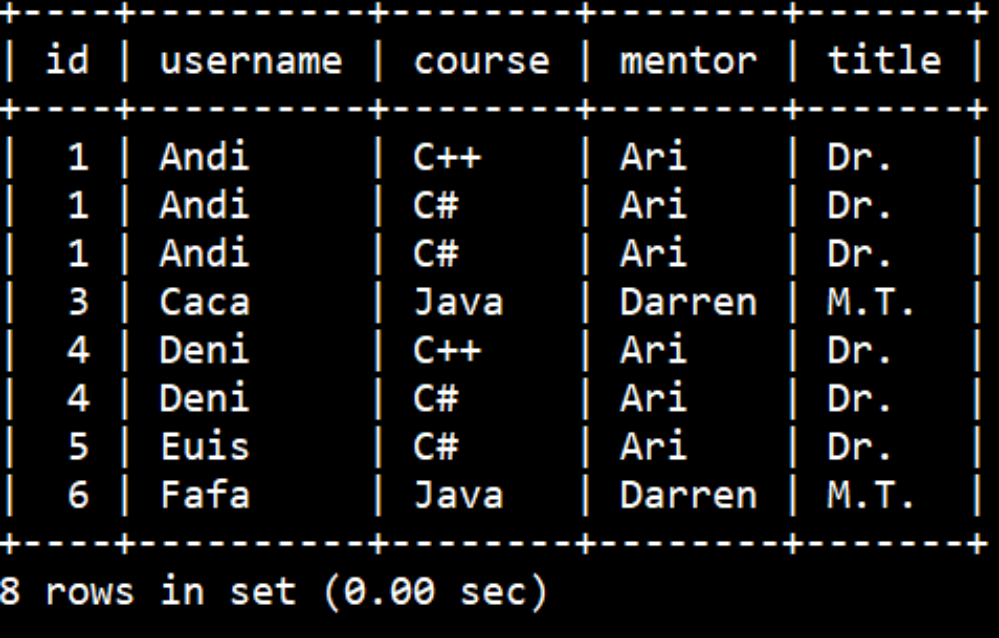Click the title column header
999x638 pixels.
[x=884, y=60]
